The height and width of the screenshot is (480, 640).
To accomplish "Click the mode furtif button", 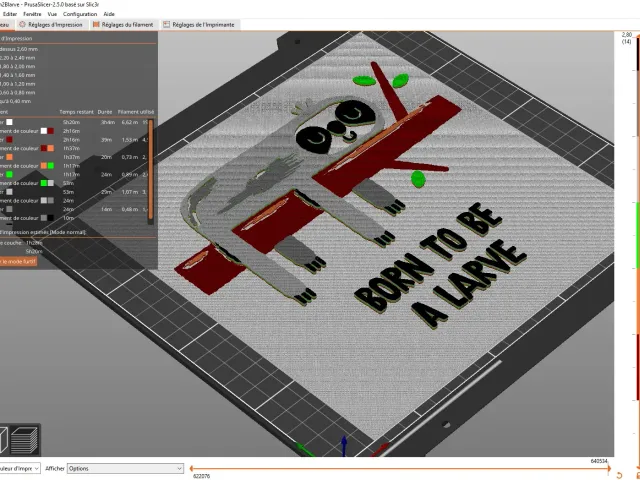I will (x=18, y=262).
